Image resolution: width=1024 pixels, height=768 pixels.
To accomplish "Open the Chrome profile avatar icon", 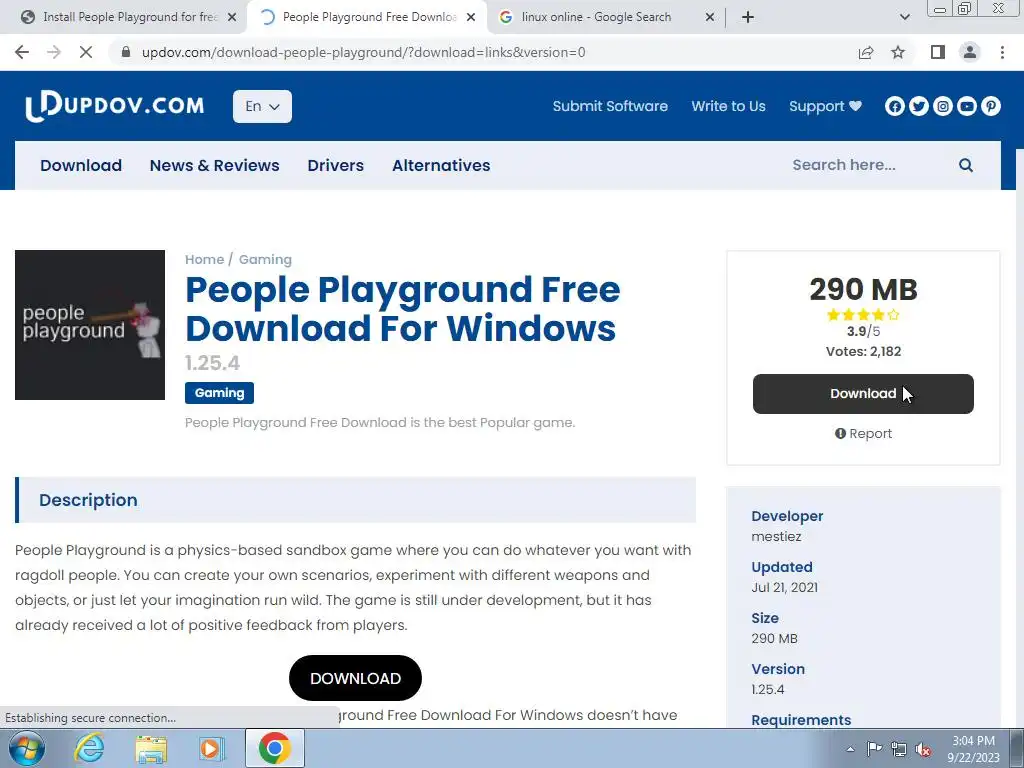I will (x=970, y=52).
